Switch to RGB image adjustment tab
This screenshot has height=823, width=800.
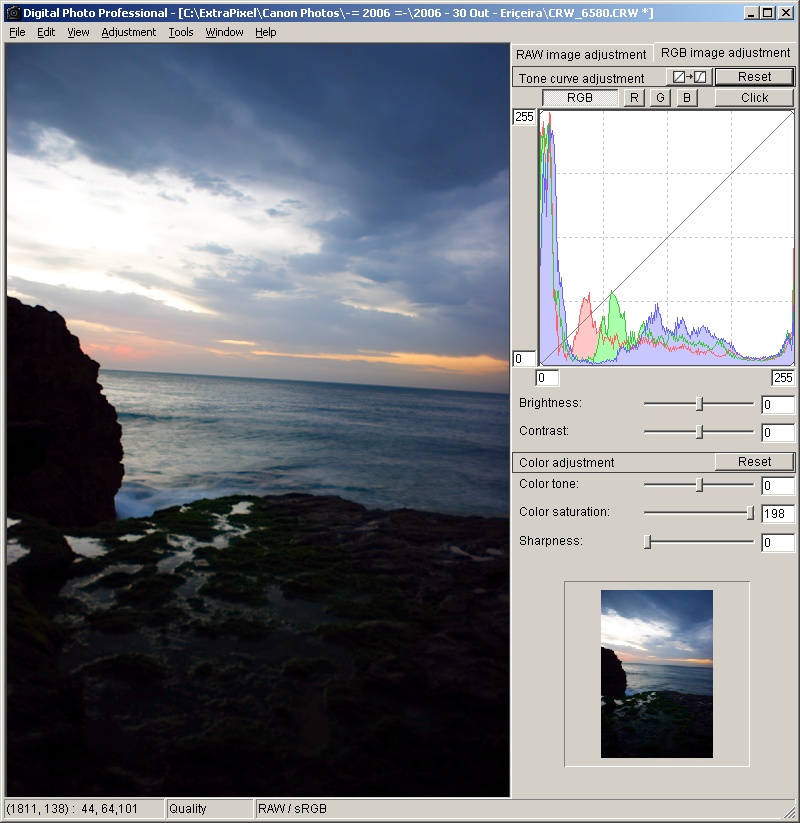(x=725, y=53)
